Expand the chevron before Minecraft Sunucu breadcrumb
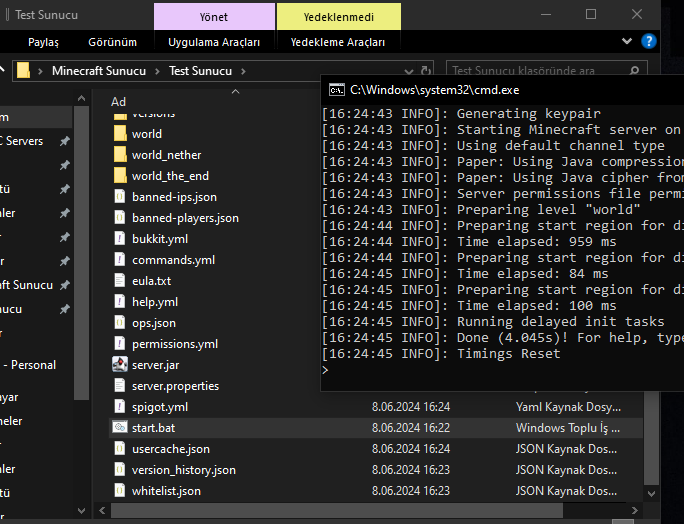This screenshot has width=684, height=524. click(40, 71)
